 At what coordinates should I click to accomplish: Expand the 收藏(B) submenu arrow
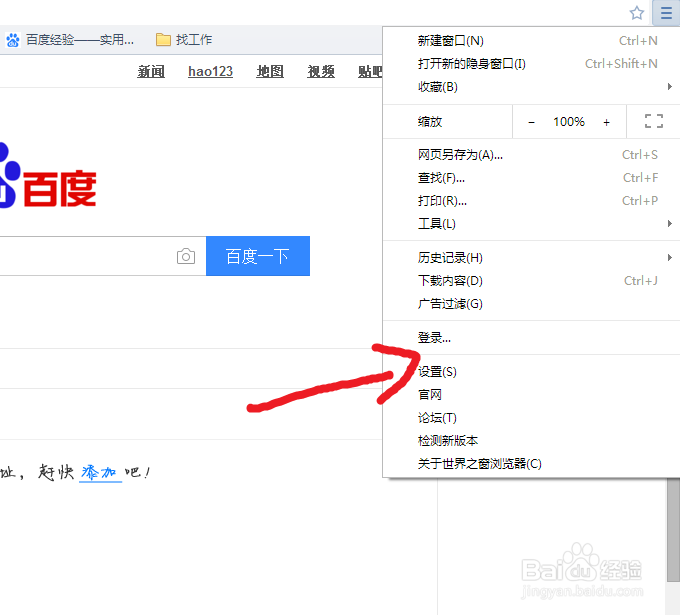[670, 87]
